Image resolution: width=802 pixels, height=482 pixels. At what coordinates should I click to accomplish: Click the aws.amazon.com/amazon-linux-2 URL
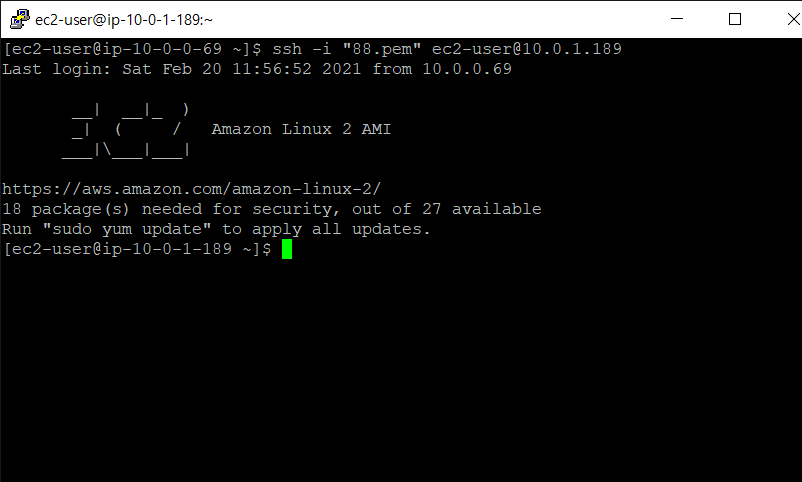(191, 189)
